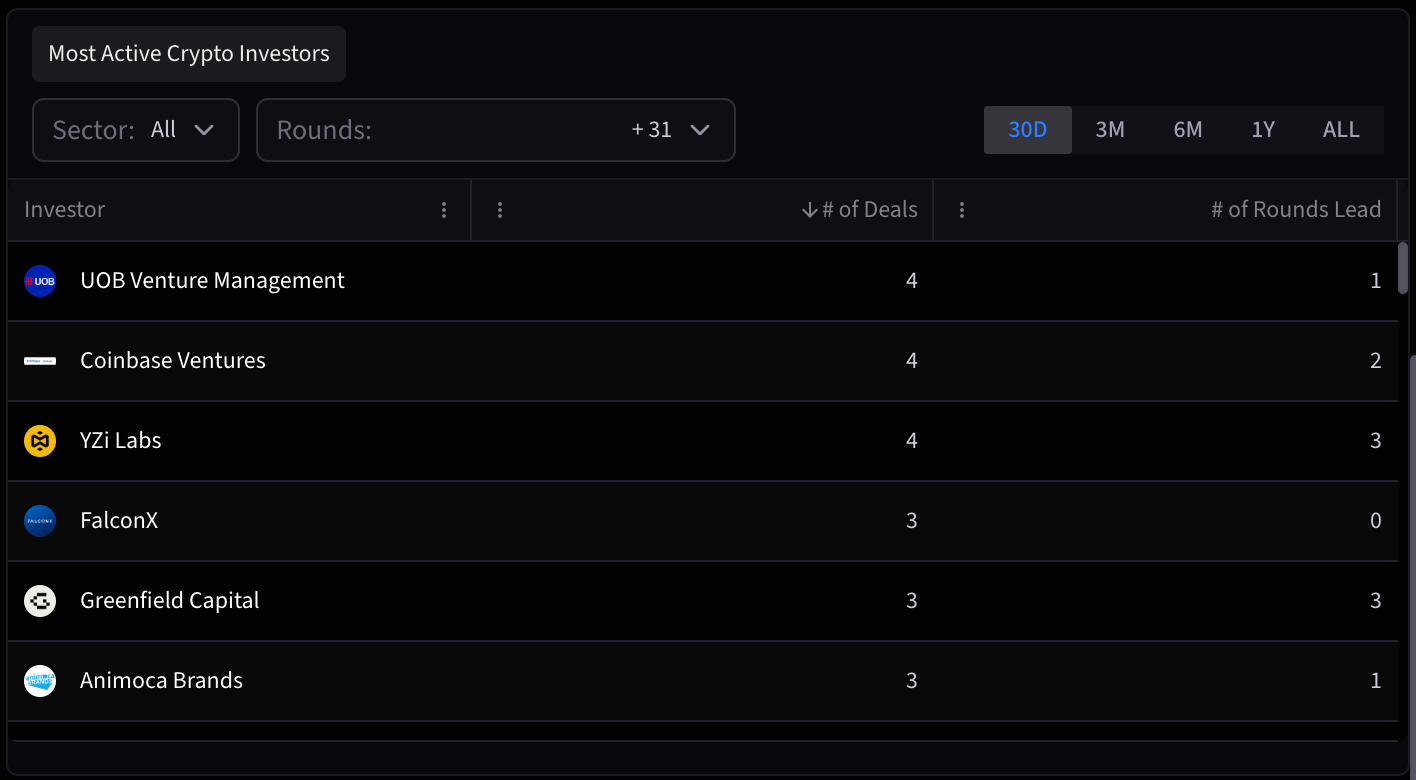Click the Most Active Crypto Investors title

pyautogui.click(x=189, y=54)
